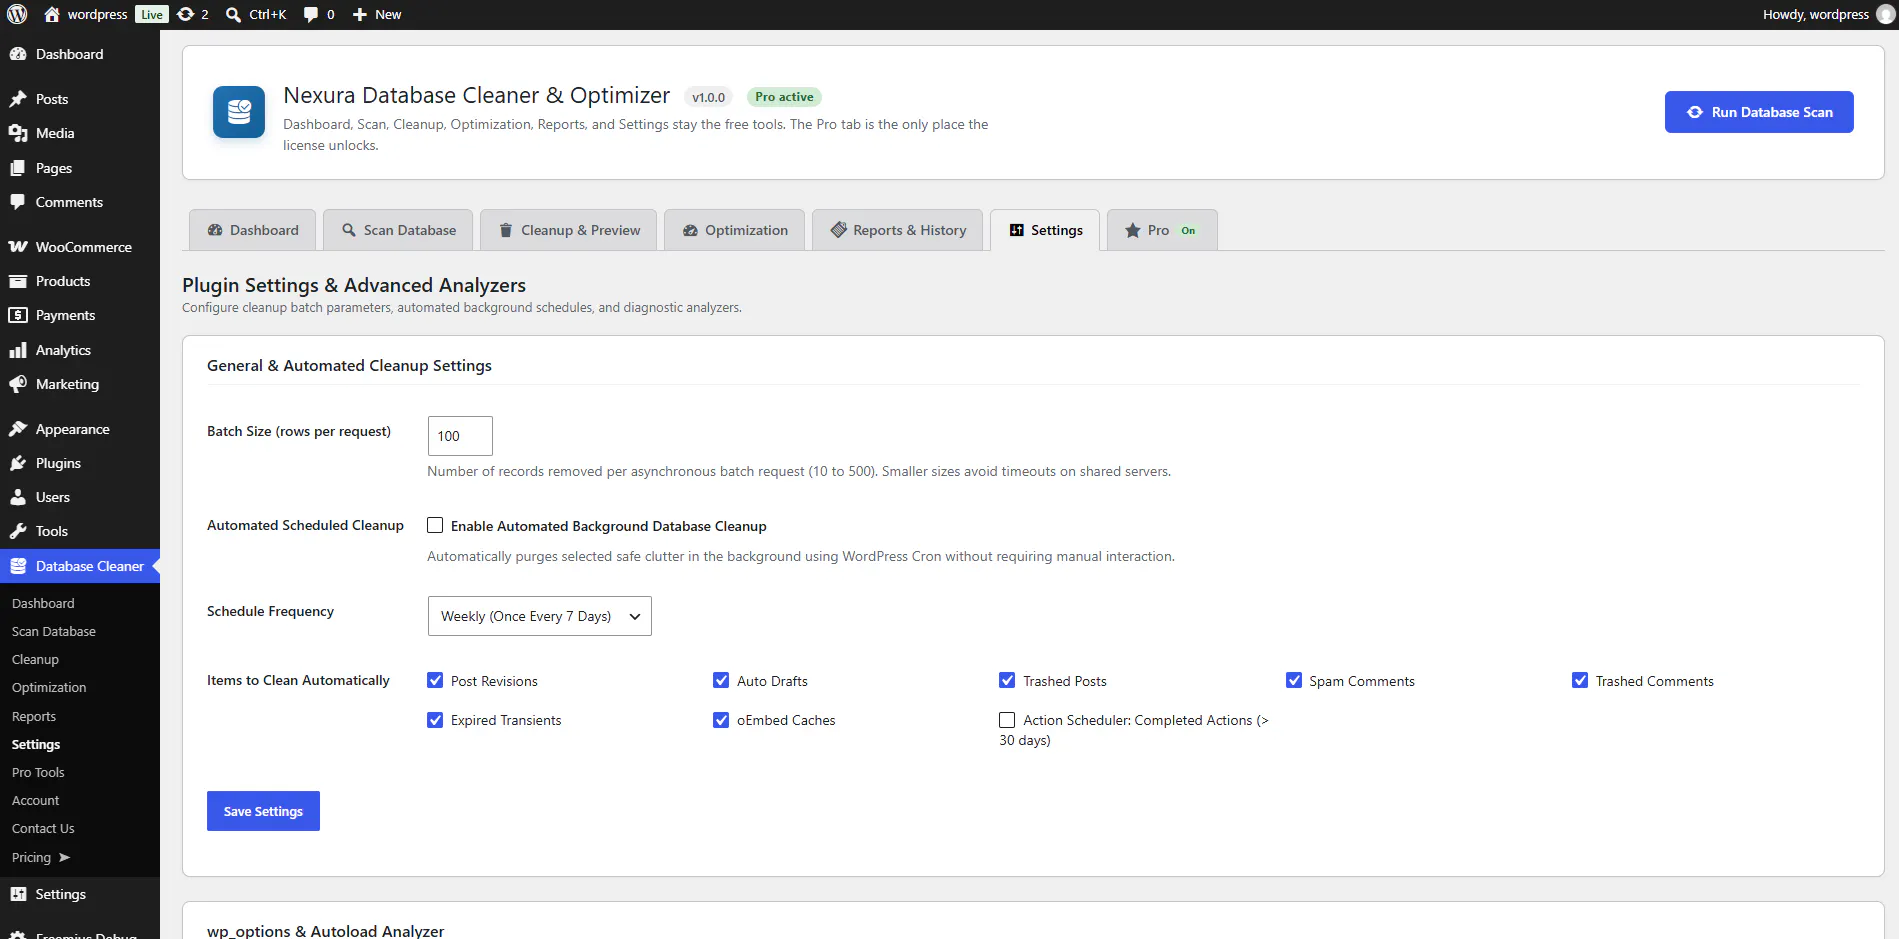This screenshot has height=939, width=1899.
Task: Open Pro Tools link in sidebar submenu
Action: click(x=38, y=772)
